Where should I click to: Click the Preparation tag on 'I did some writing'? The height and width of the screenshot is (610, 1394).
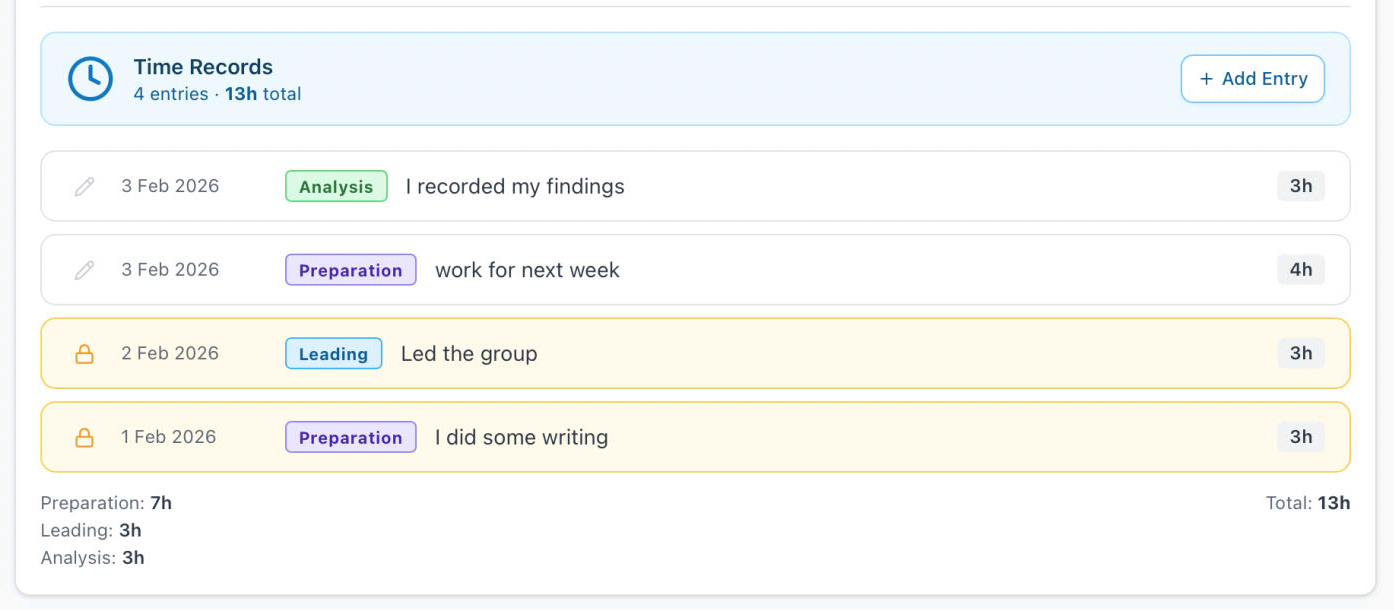(350, 437)
